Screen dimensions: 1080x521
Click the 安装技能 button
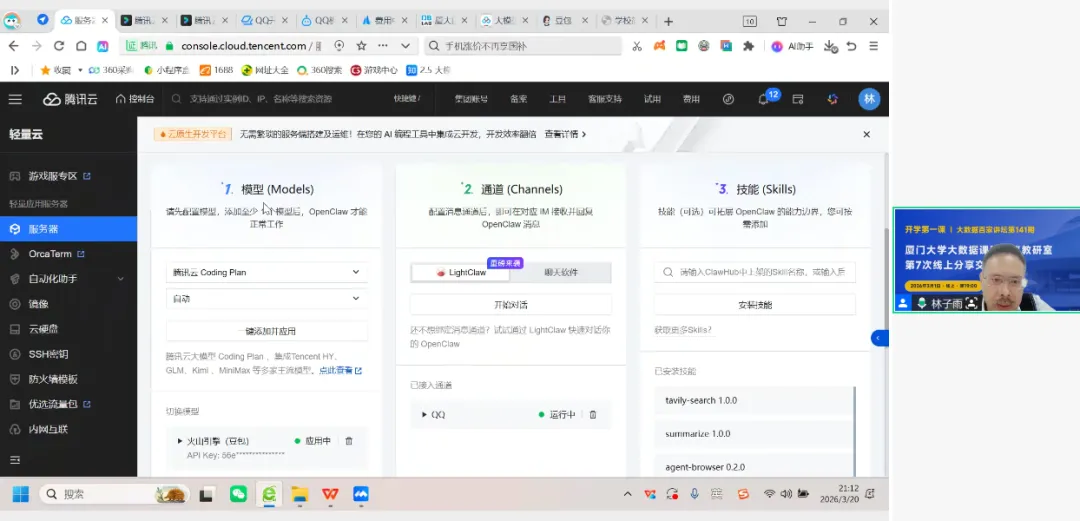755,305
